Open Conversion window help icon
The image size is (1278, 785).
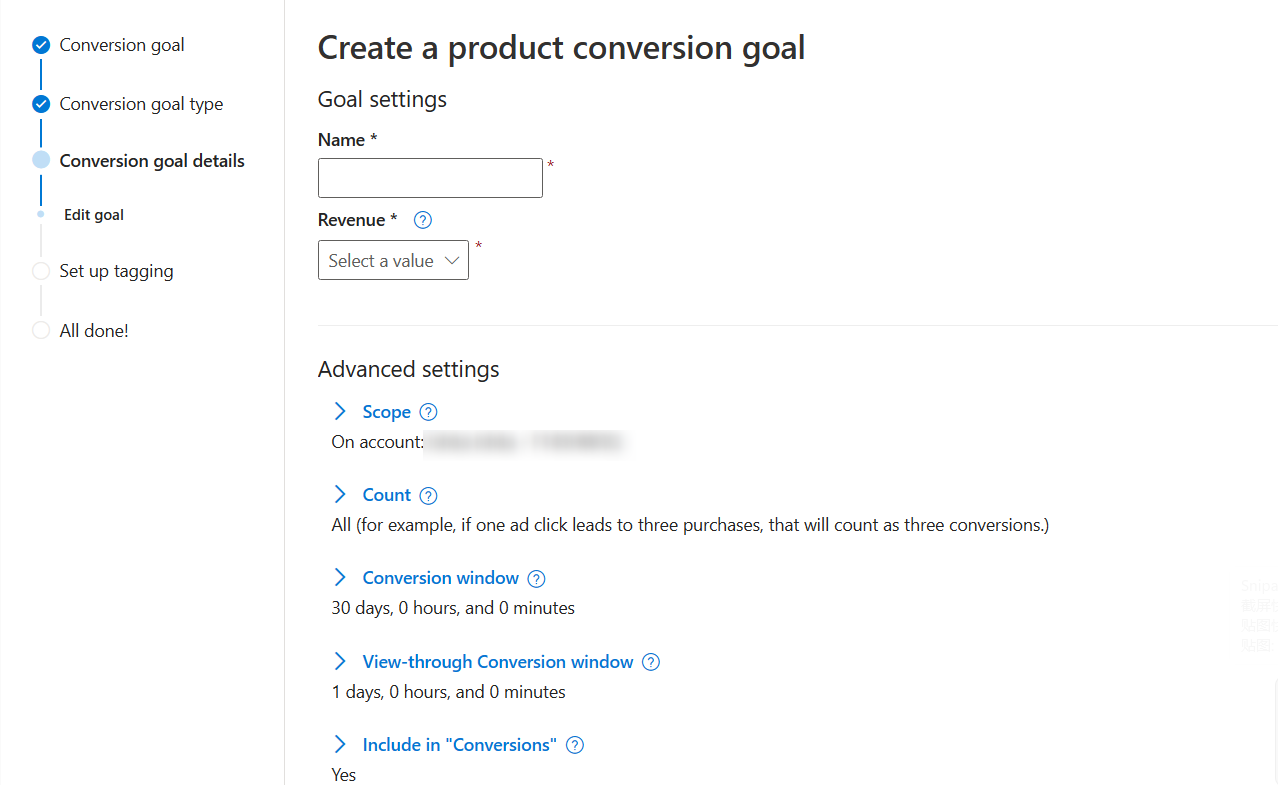point(536,578)
